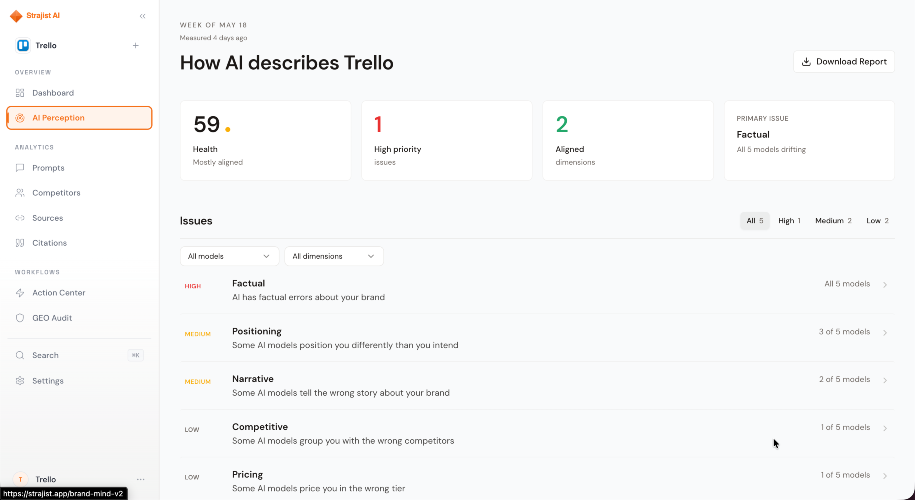Click the Trello user menu ellipsis
The width and height of the screenshot is (915, 500).
(141, 480)
